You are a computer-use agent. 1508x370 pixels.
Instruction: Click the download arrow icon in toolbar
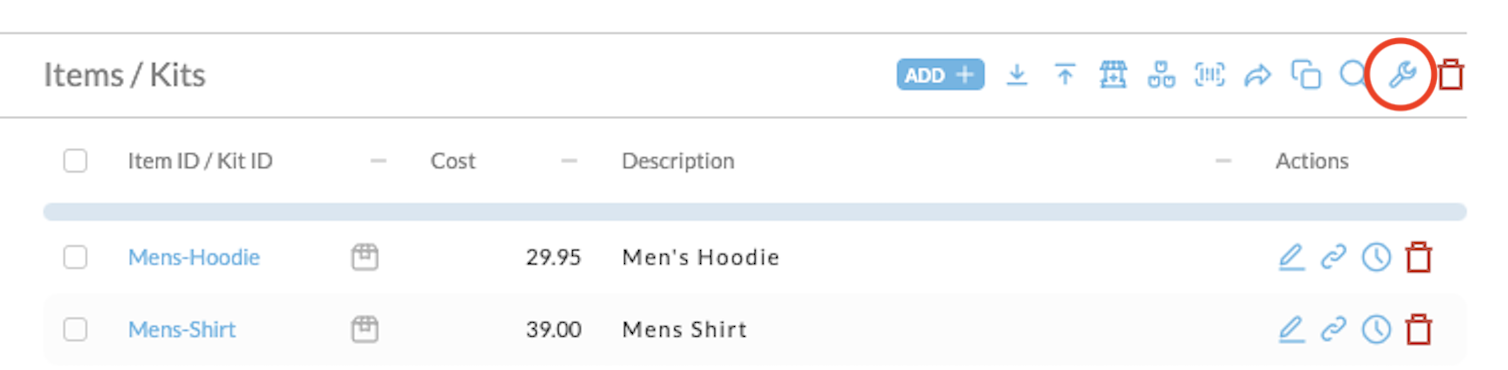(1016, 75)
